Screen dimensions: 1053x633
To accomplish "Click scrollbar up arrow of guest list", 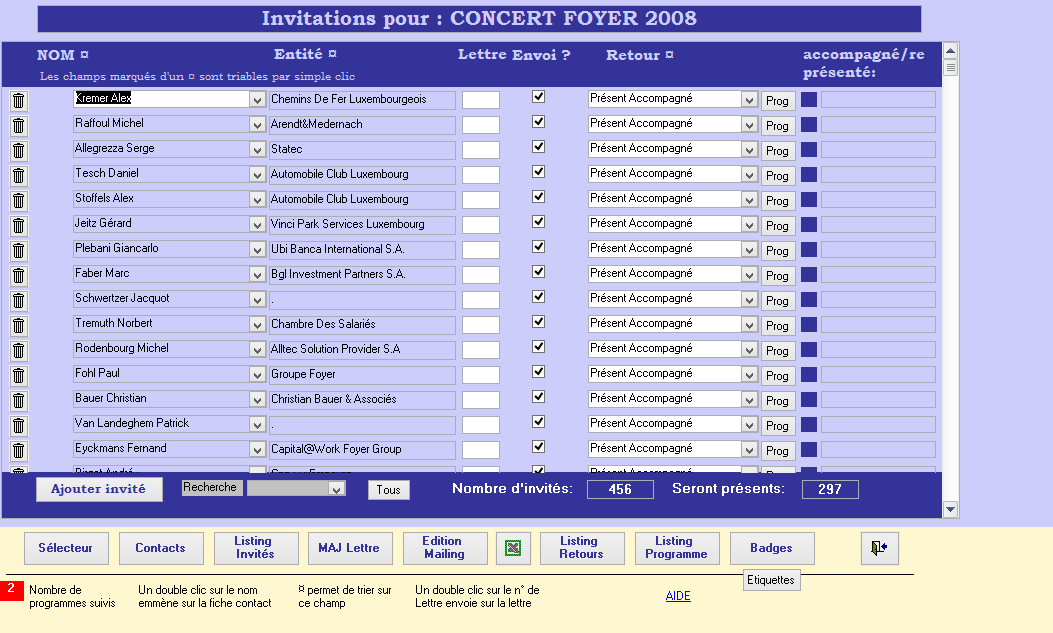I will [950, 50].
